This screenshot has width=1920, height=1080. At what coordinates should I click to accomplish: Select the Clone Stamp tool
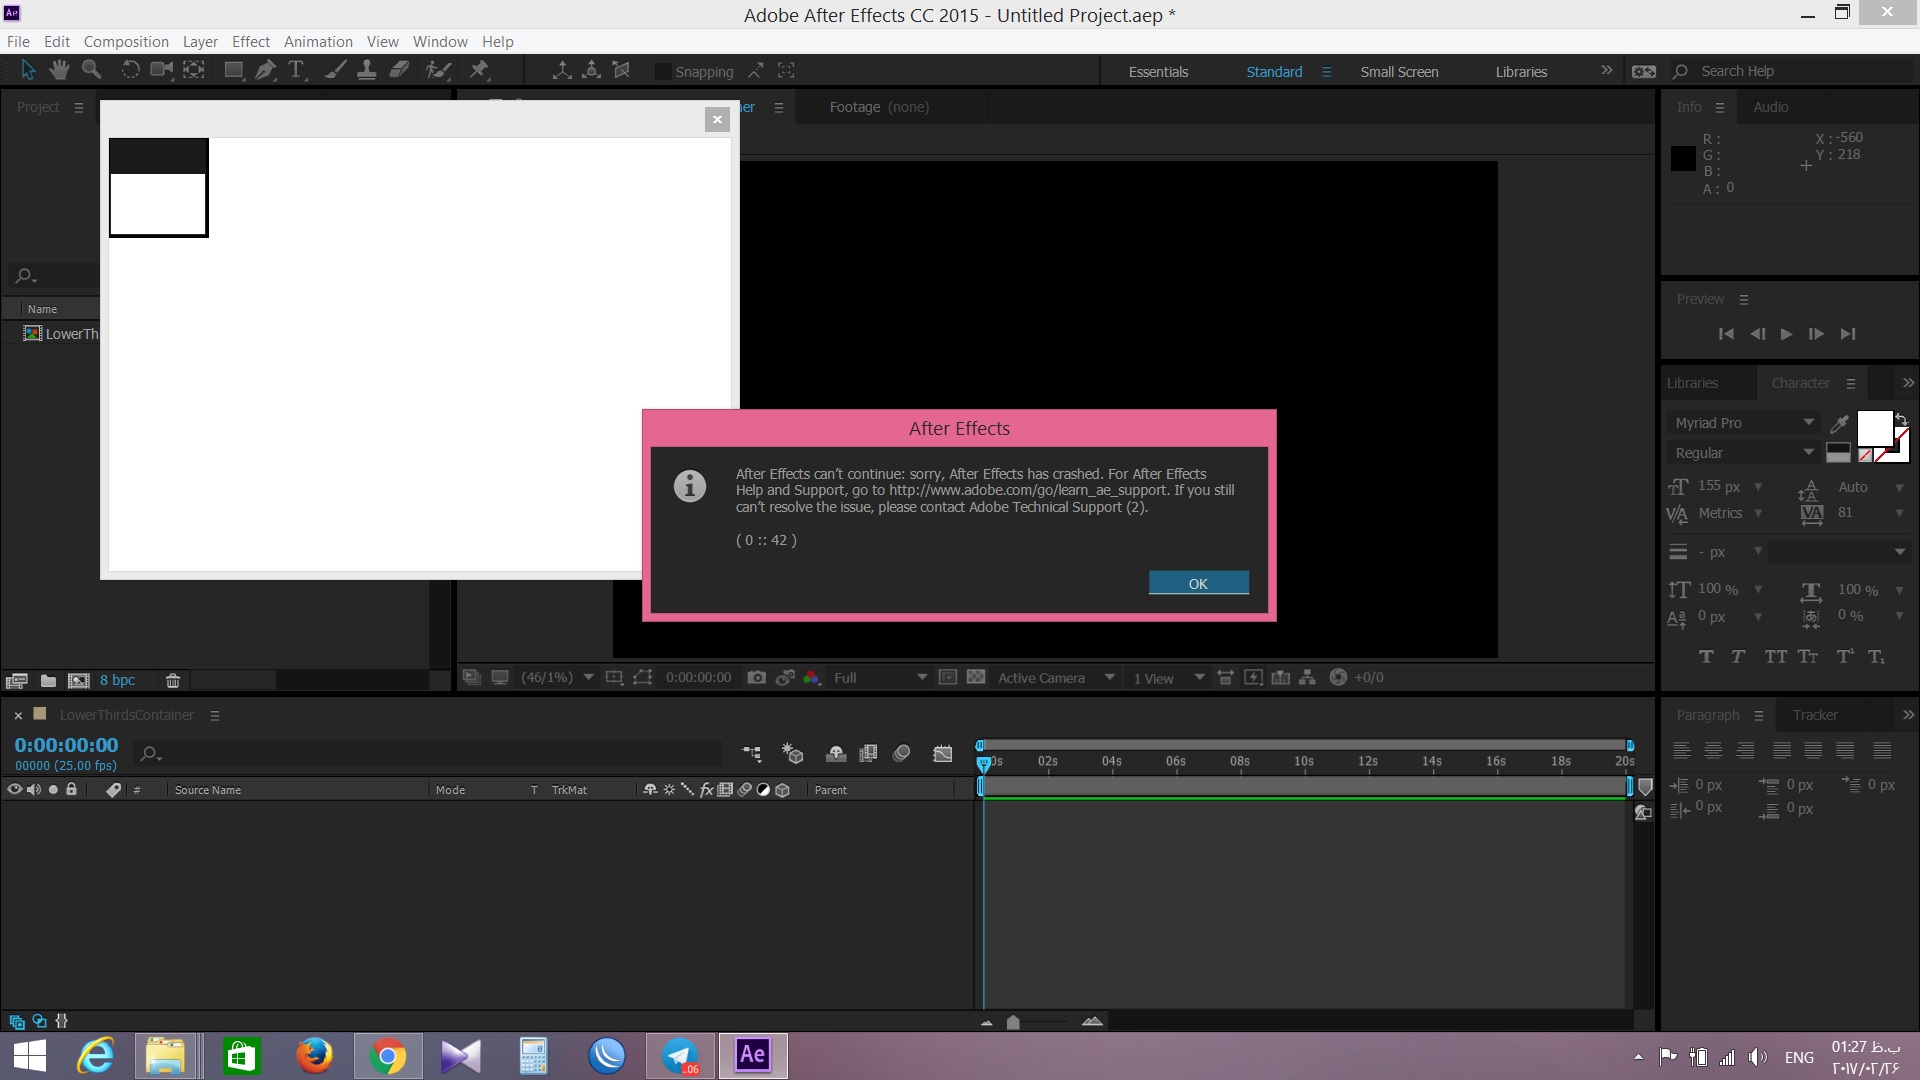[367, 70]
